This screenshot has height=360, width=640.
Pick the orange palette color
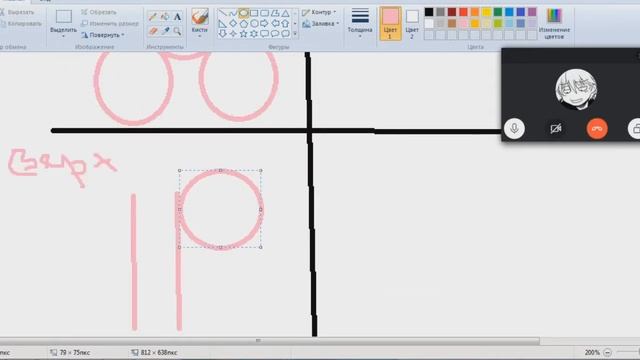tap(475, 12)
